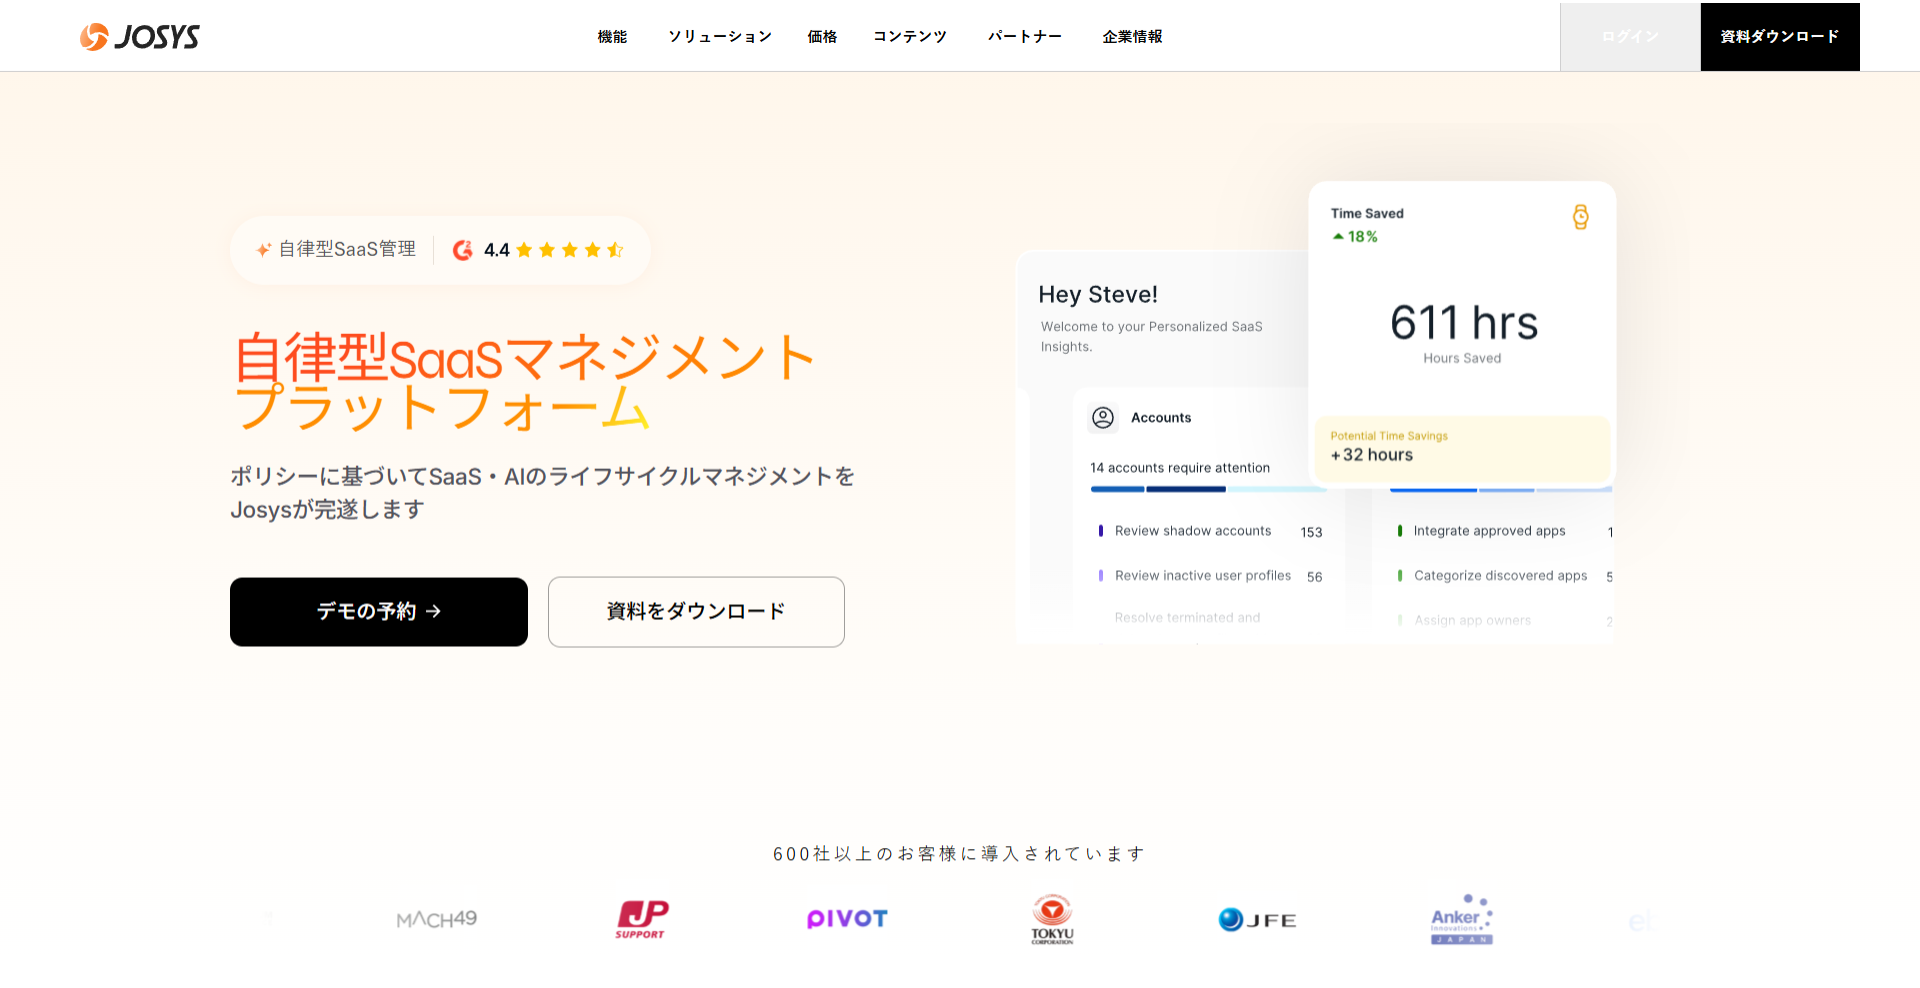Open the 企業情報 menu
Screen dimensions: 1920x988
[1132, 37]
